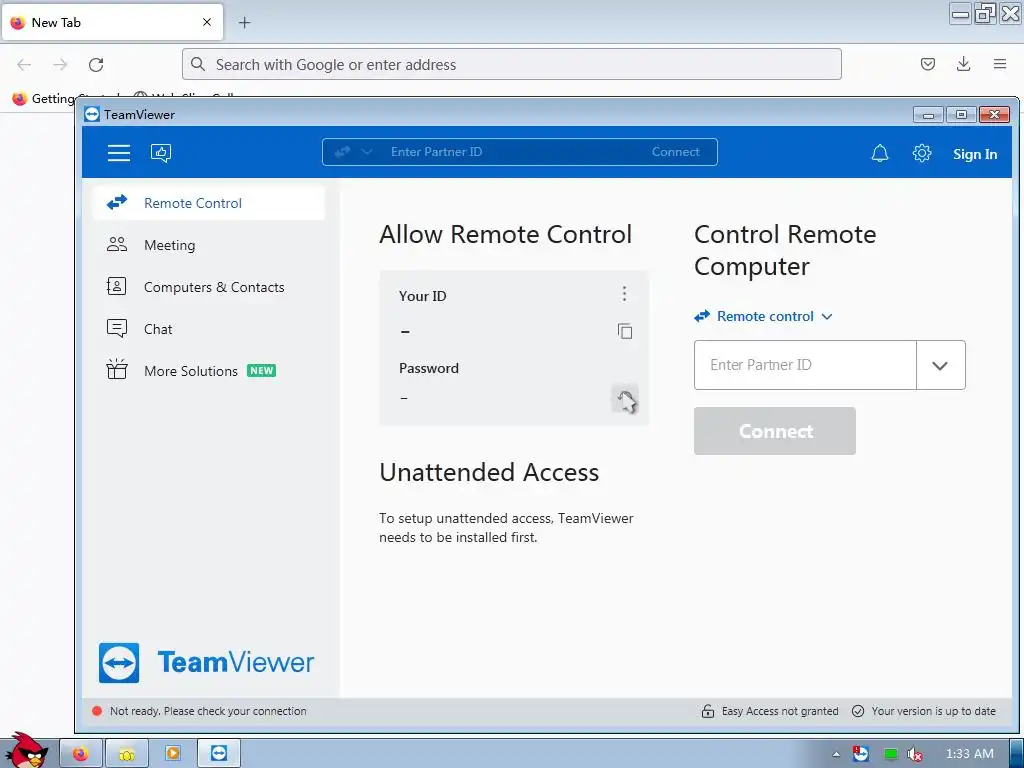Viewport: 1024px width, 768px height.
Task: Click Sign In in TeamViewer header
Action: coord(974,154)
